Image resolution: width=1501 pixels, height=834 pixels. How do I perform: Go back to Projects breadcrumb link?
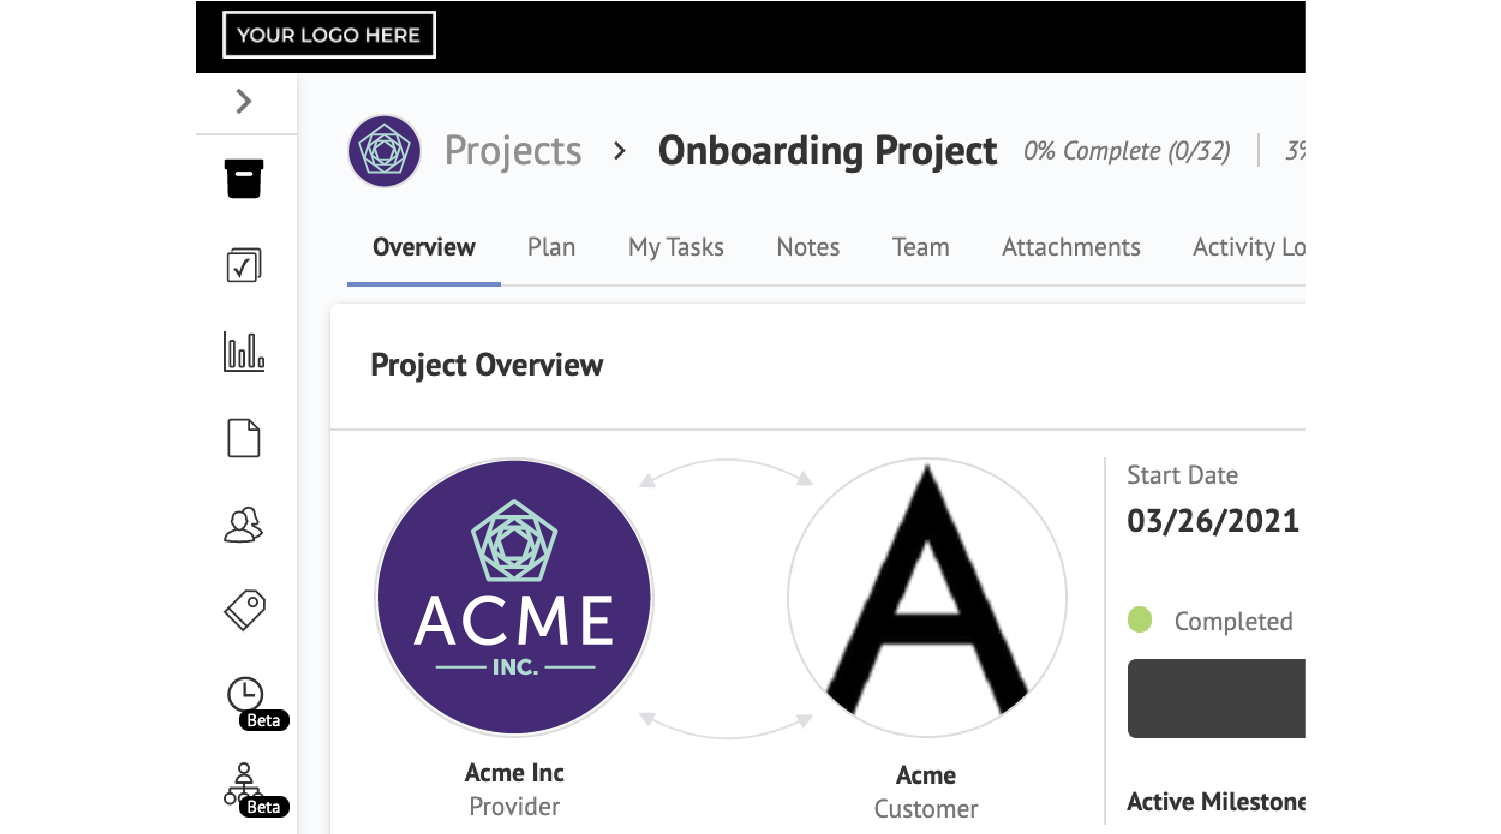[x=513, y=151]
